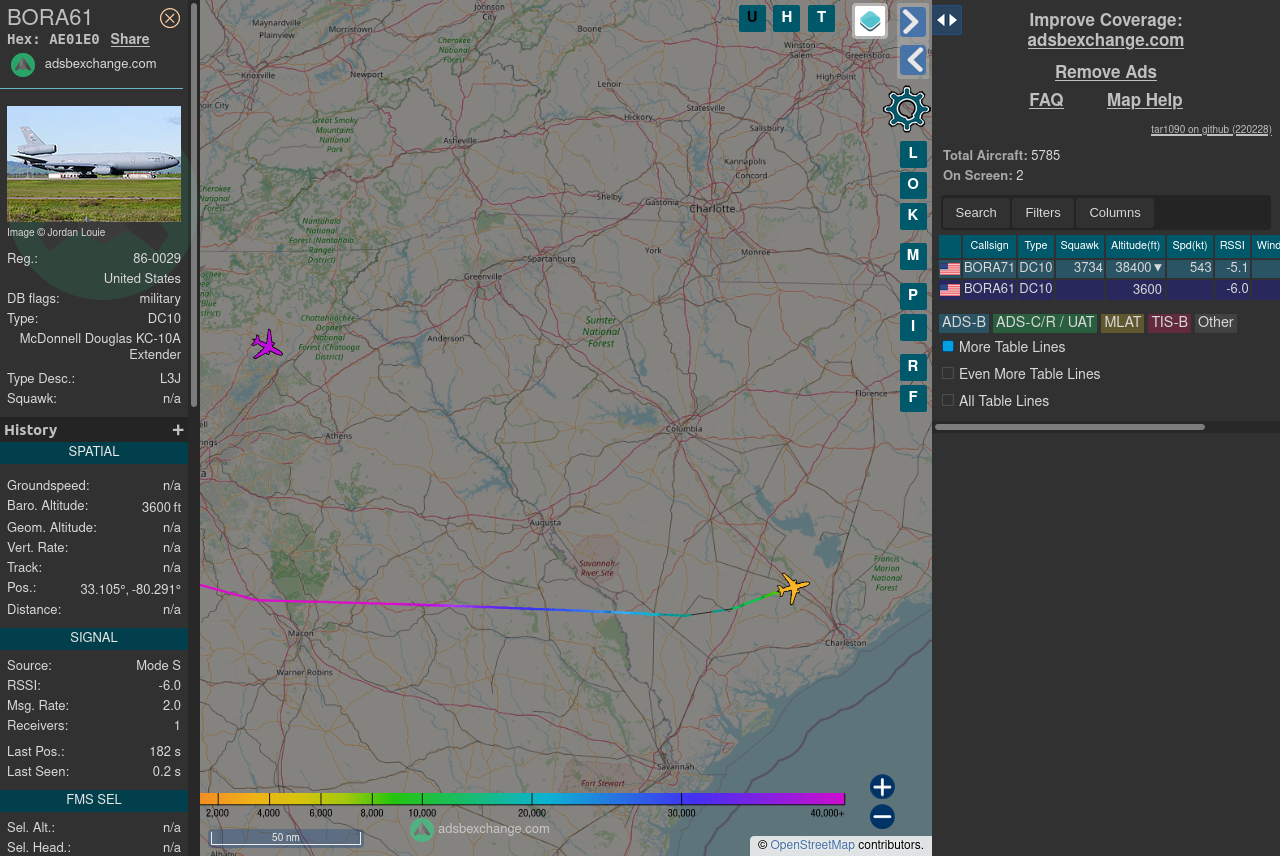The height and width of the screenshot is (856, 1280).
Task: Toggle the ADS-B source filter
Action: point(964,322)
